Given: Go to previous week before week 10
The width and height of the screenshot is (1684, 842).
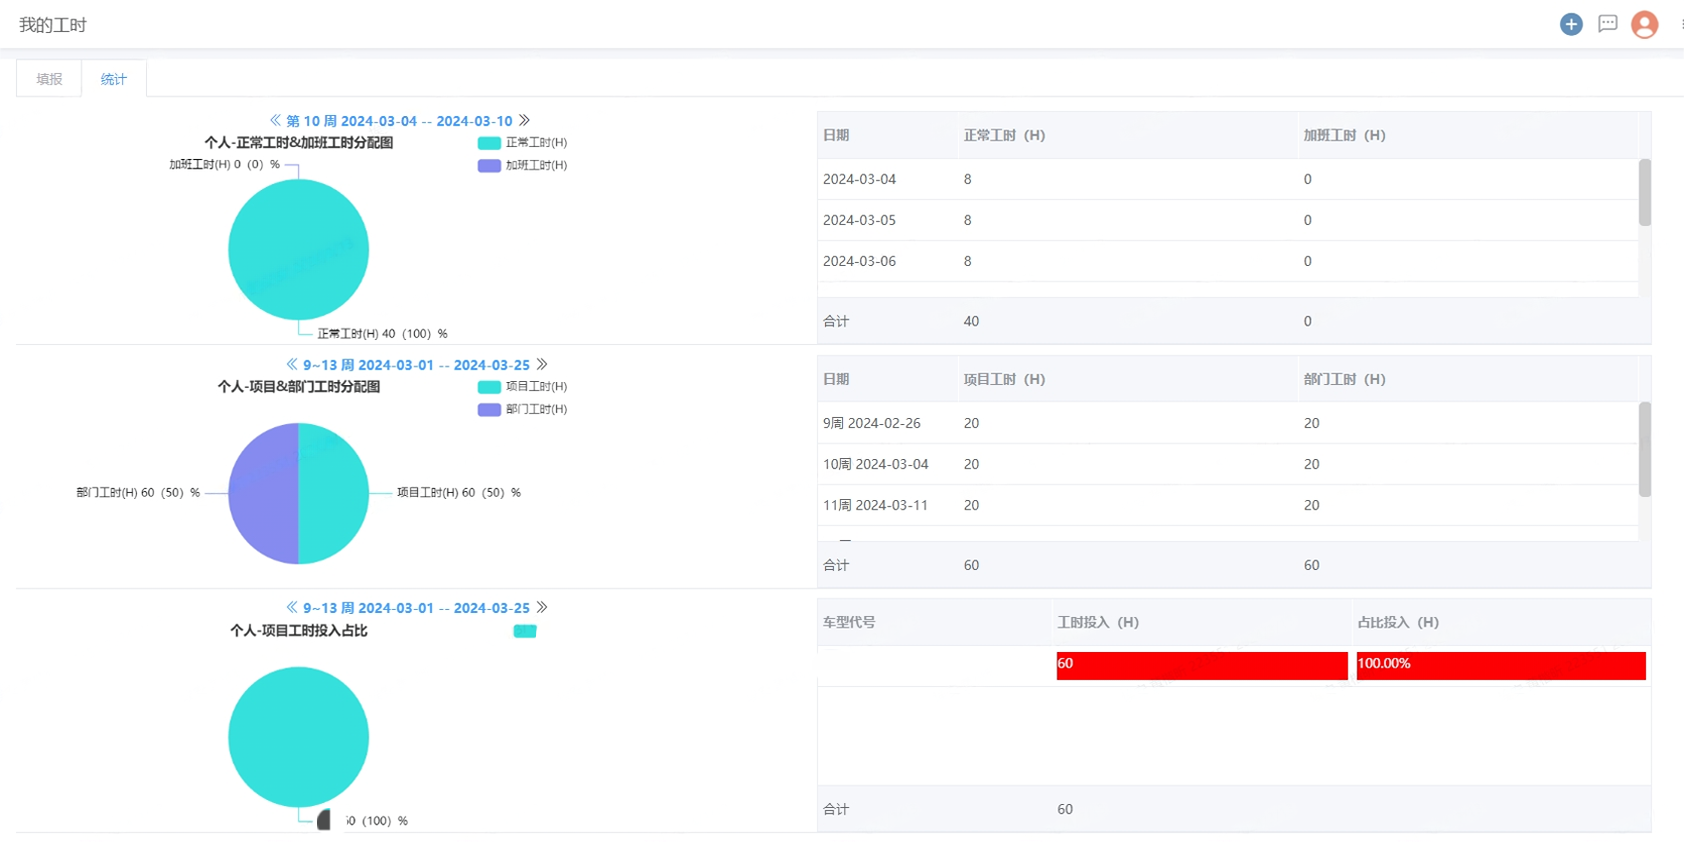Looking at the screenshot, I should click(x=275, y=120).
